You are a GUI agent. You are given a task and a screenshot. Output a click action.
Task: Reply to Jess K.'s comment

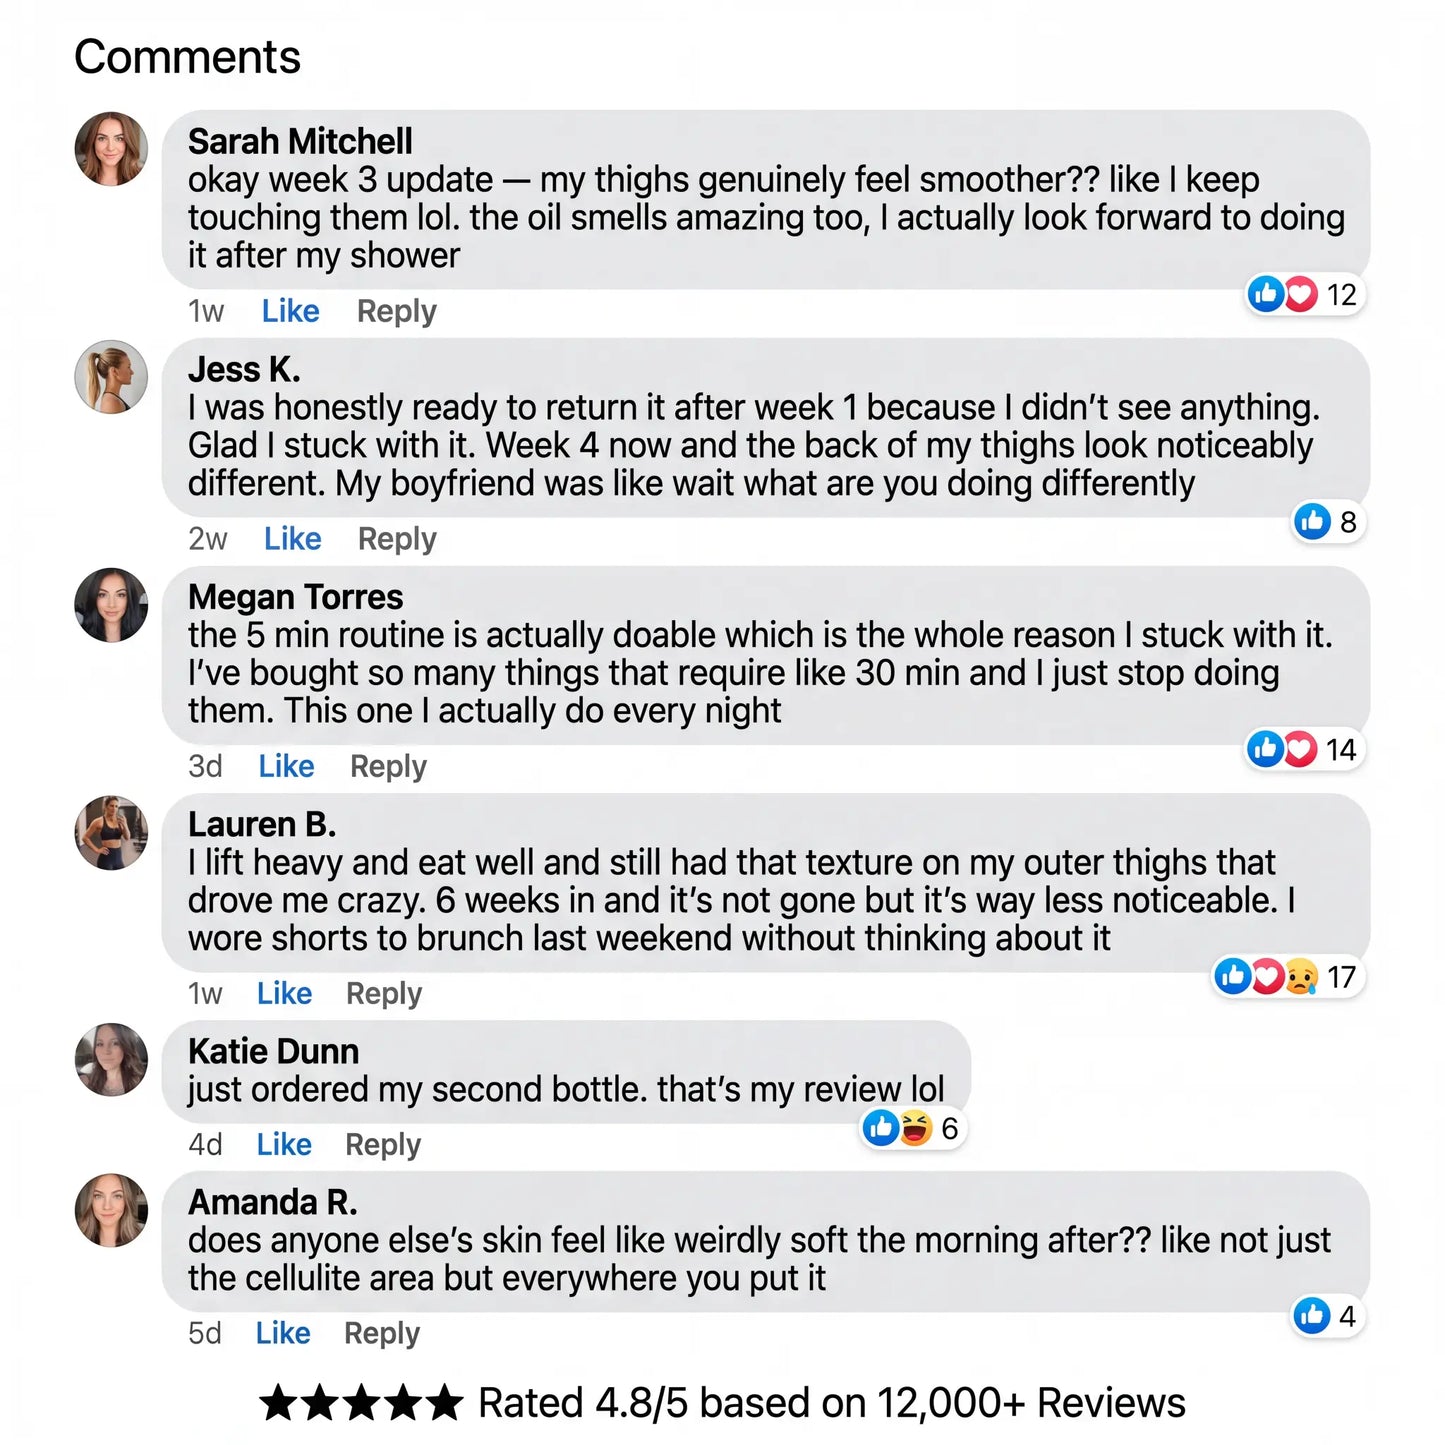pos(397,539)
